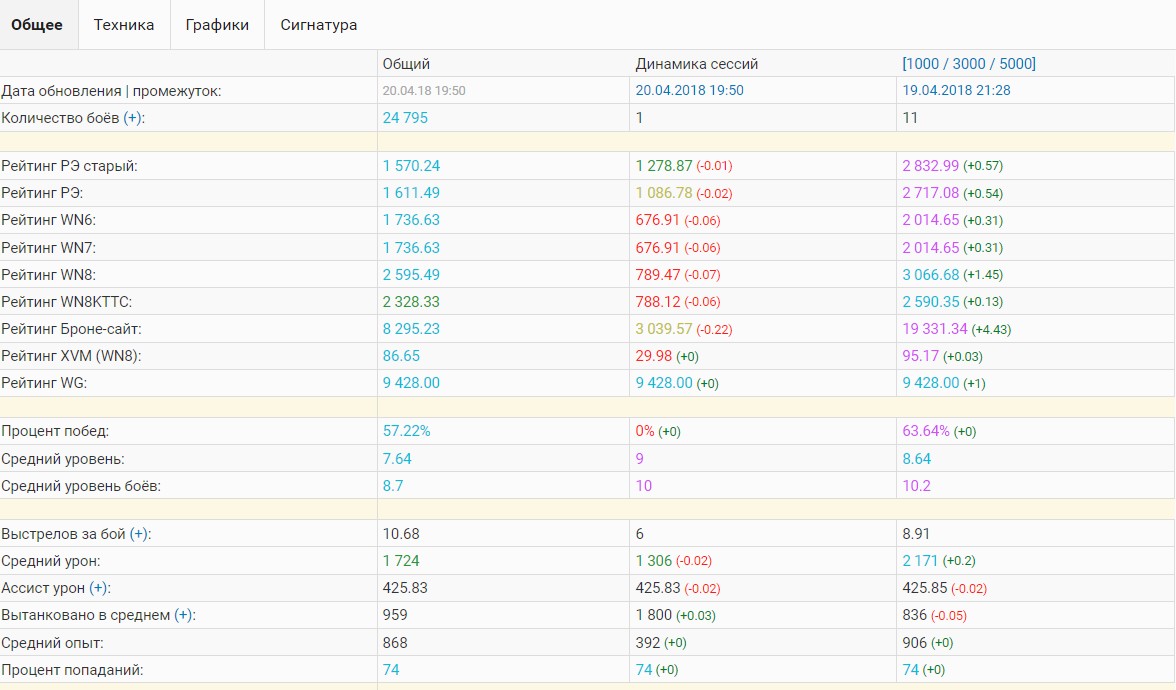Select the Сигнатура tab
Viewport: 1176px width, 690px height.
[318, 25]
